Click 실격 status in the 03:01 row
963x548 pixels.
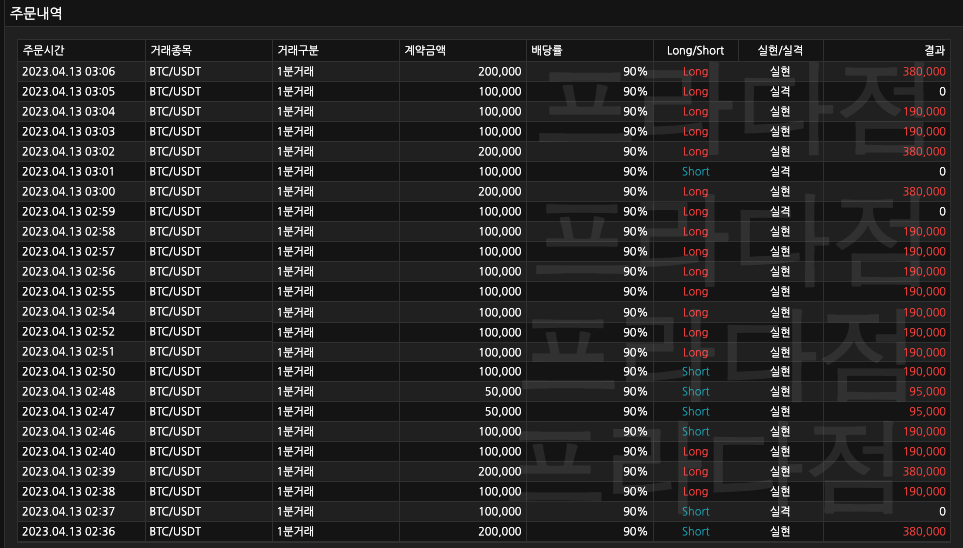tap(780, 171)
